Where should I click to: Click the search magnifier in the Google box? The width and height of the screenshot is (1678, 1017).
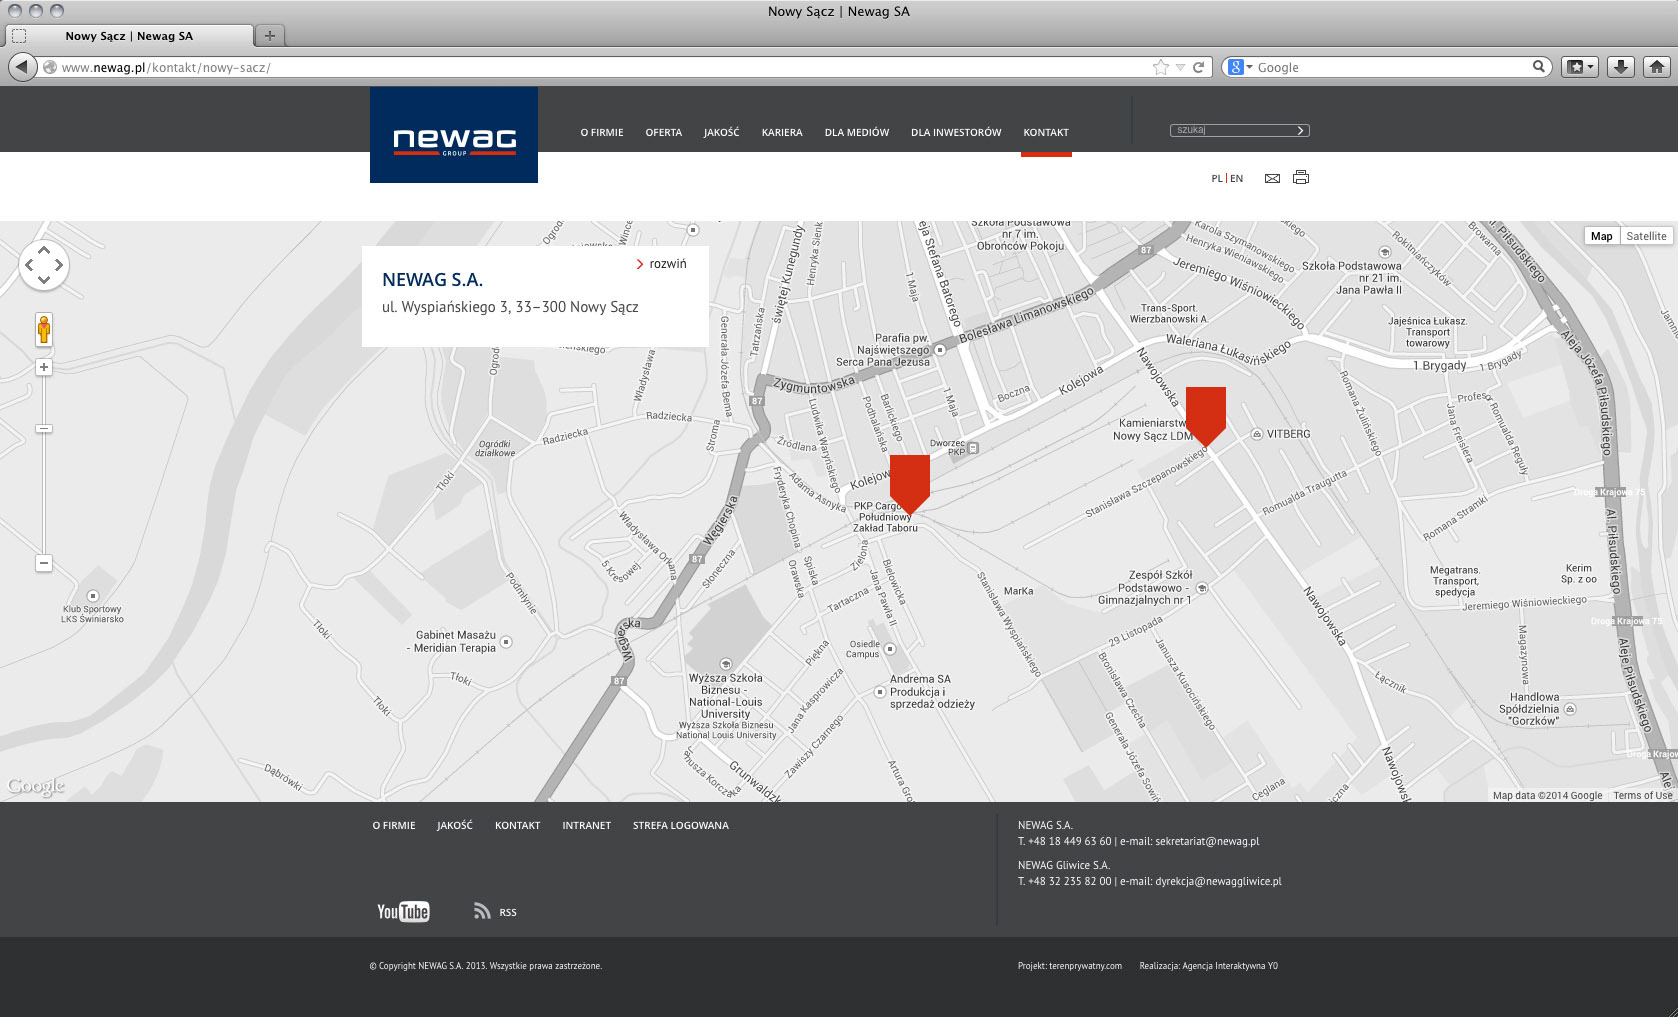[1539, 67]
